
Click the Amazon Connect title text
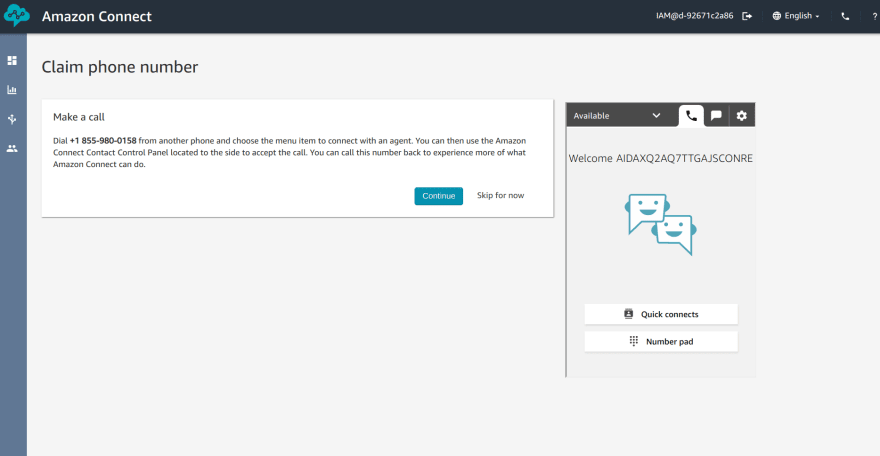(97, 16)
